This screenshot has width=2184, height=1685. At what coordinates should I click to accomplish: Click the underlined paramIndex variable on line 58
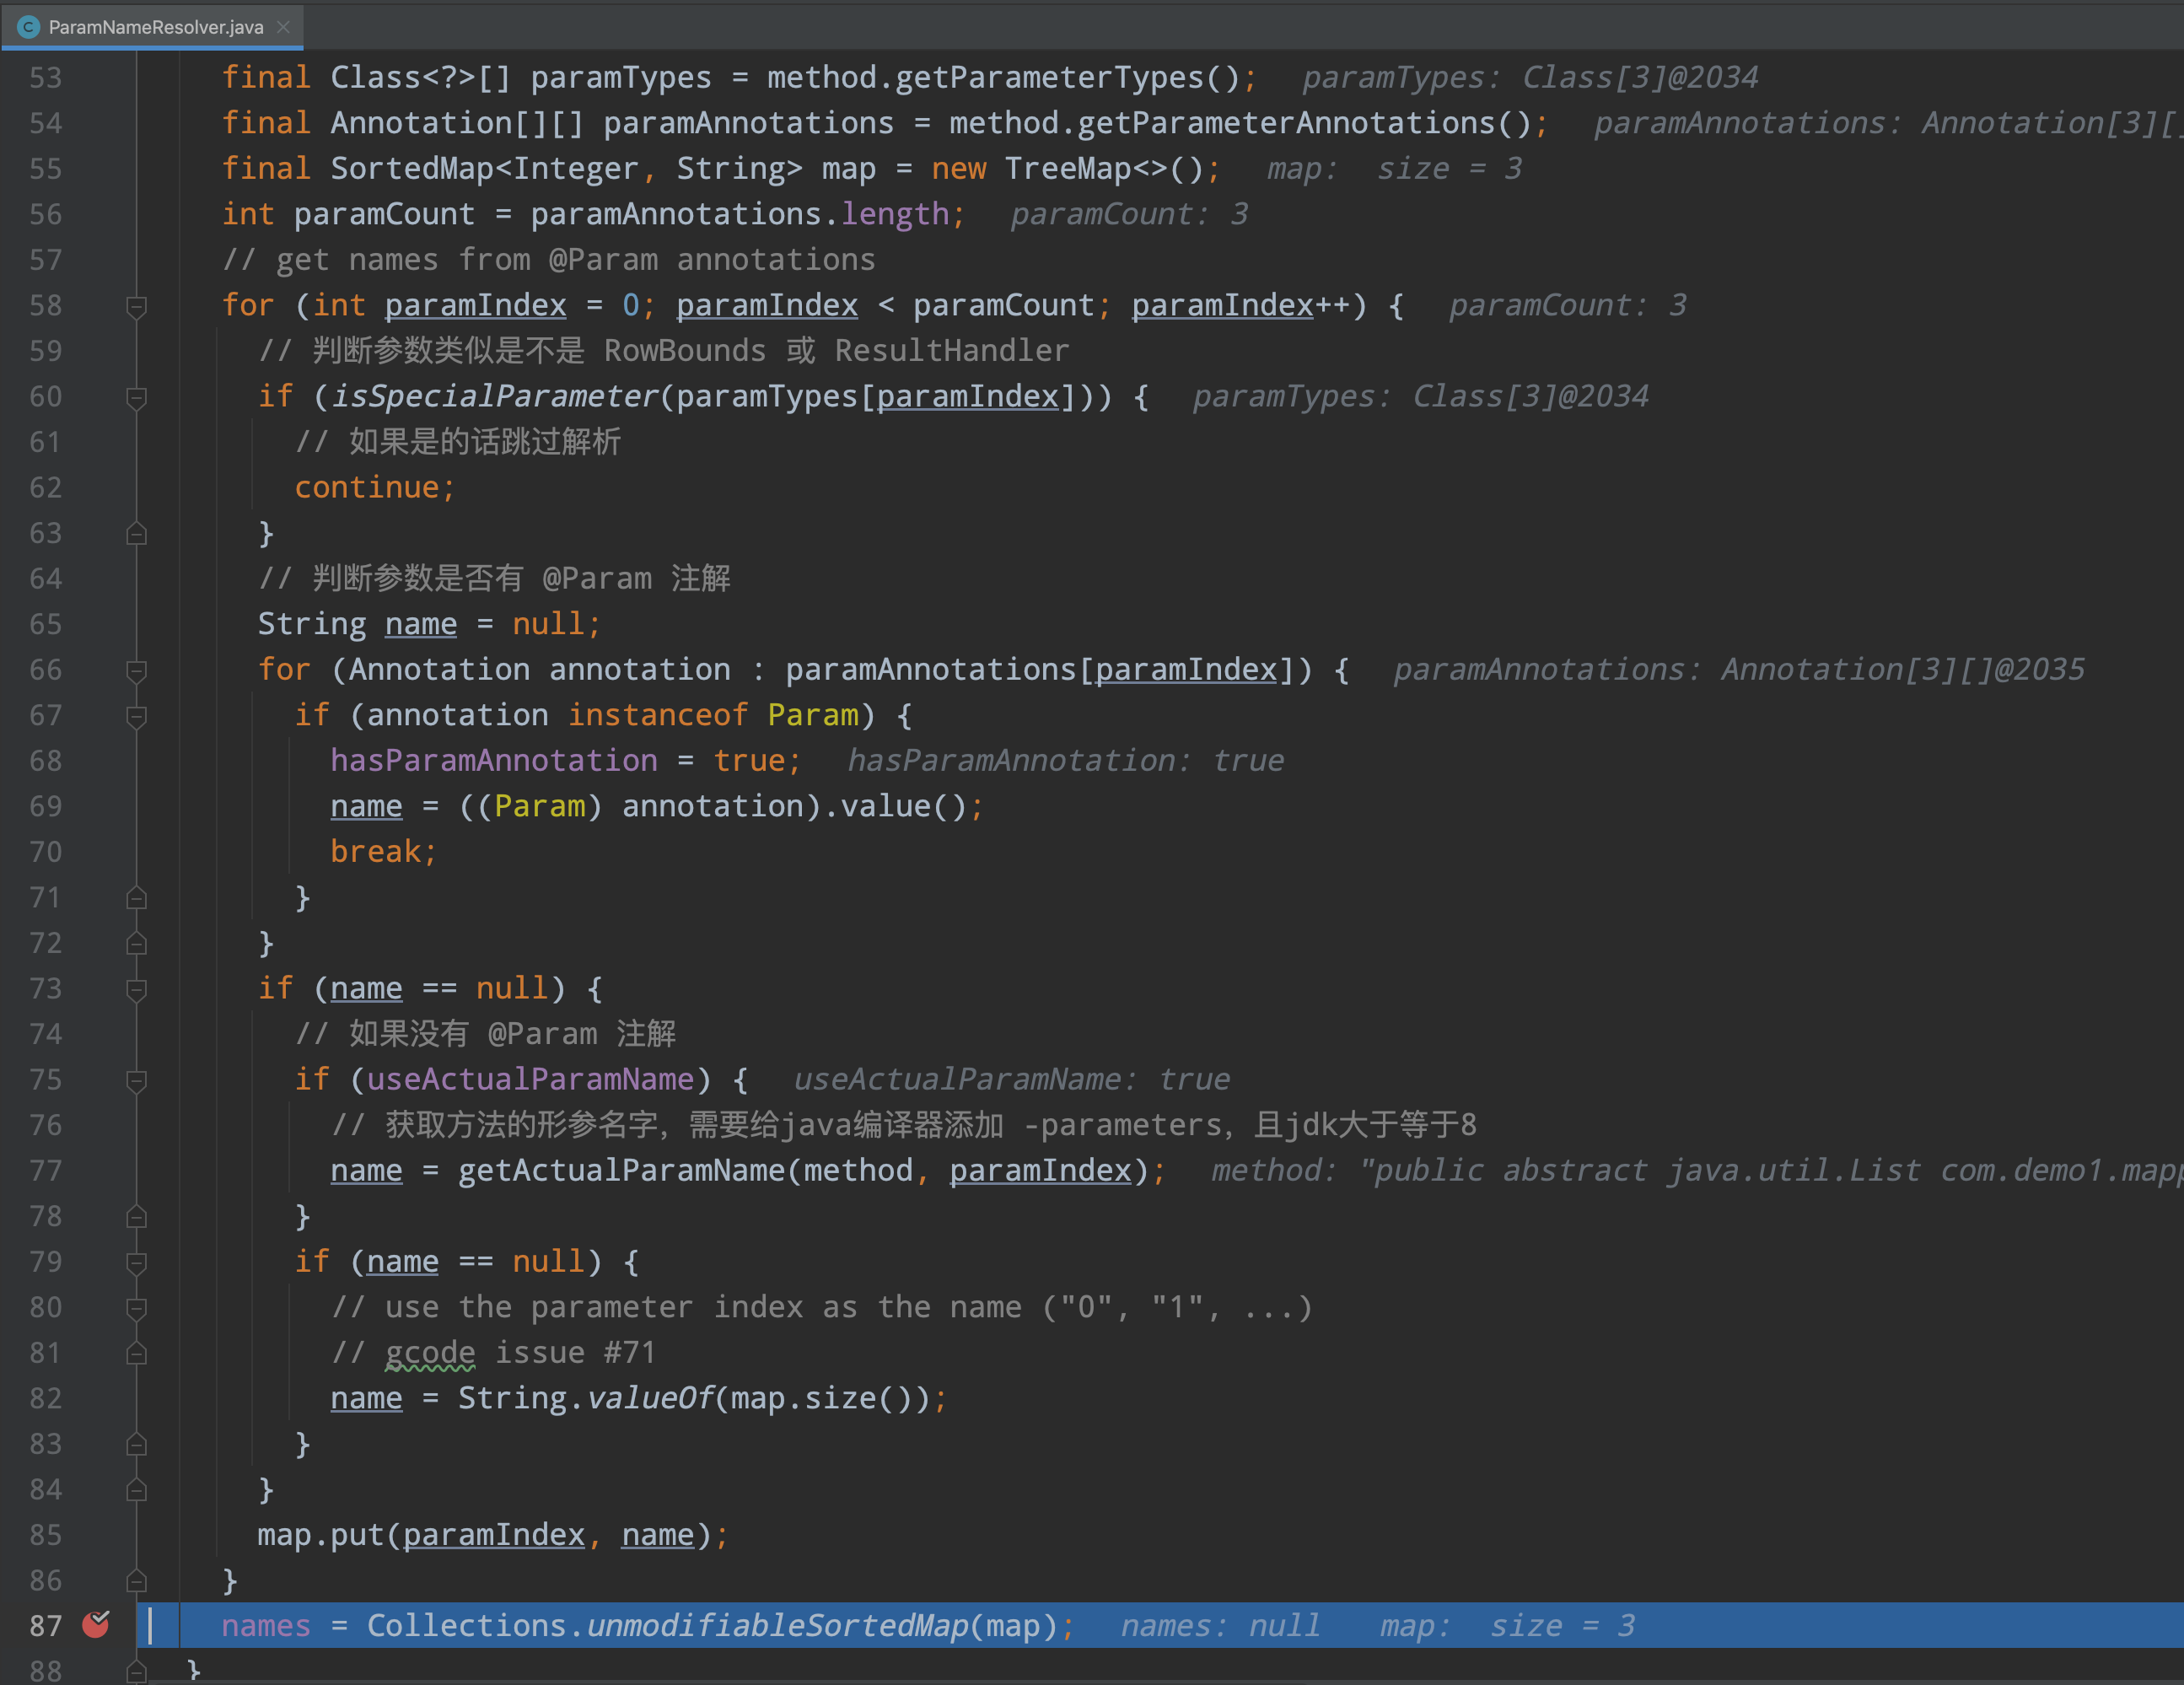(475, 305)
